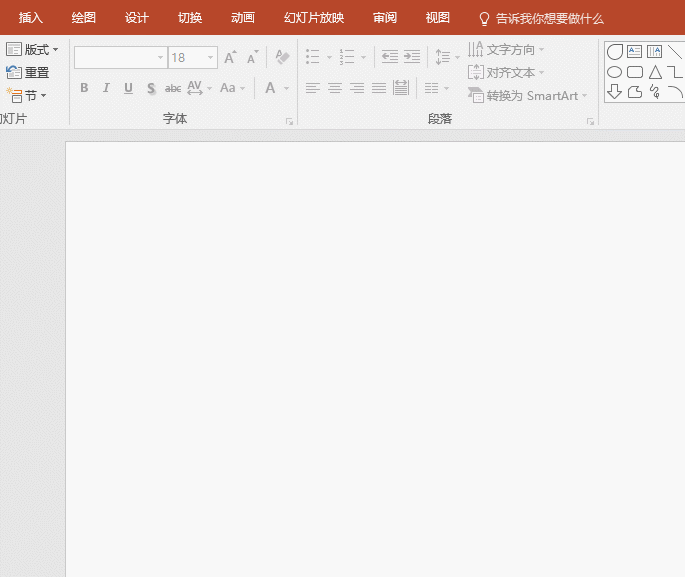This screenshot has width=685, height=577.
Task: Click 转换为 SmartArt button
Action: (528, 96)
